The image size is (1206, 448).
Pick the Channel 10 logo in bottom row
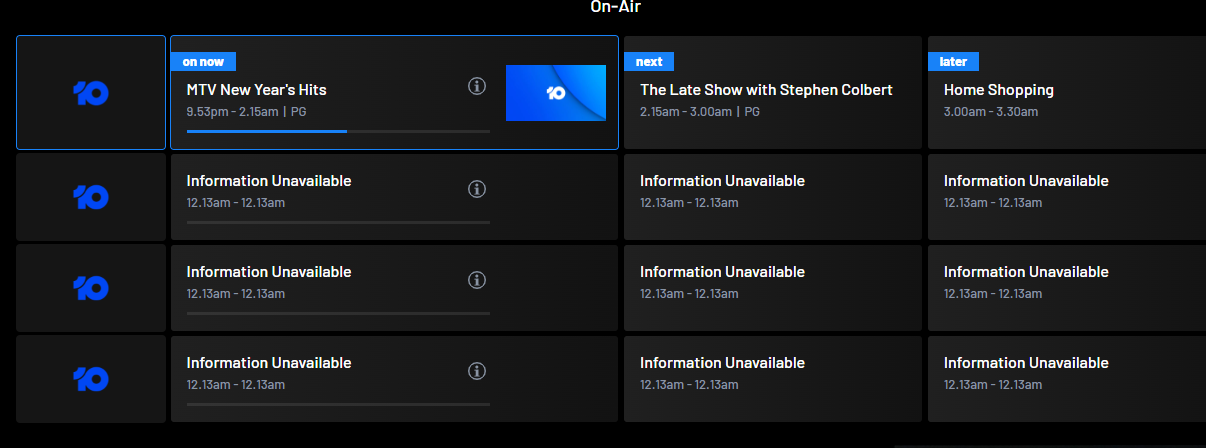pos(91,379)
